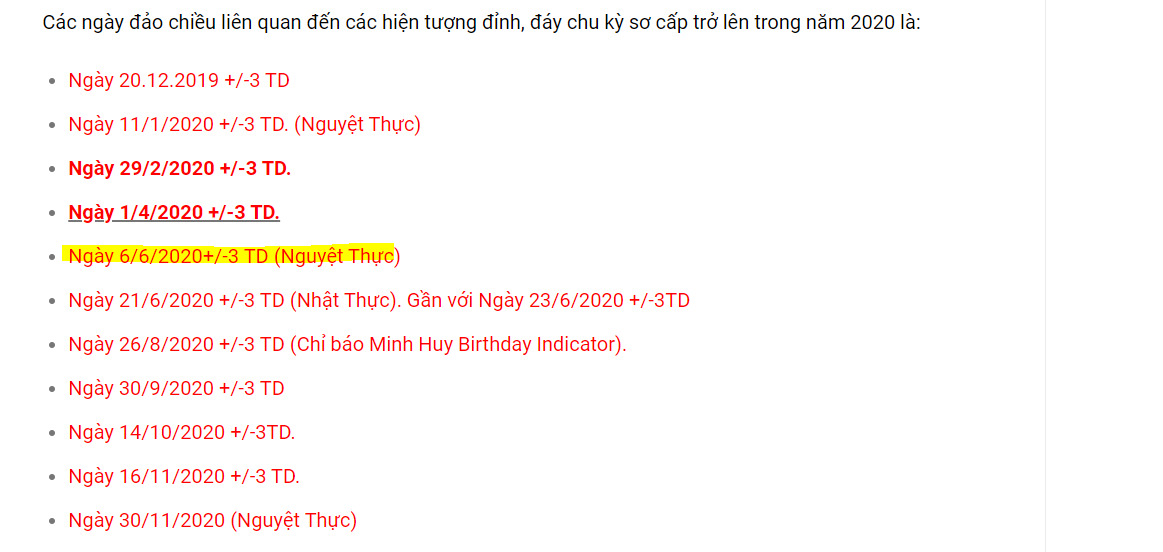Click the bullet before Ngày 30/11/2020

tap(51, 522)
